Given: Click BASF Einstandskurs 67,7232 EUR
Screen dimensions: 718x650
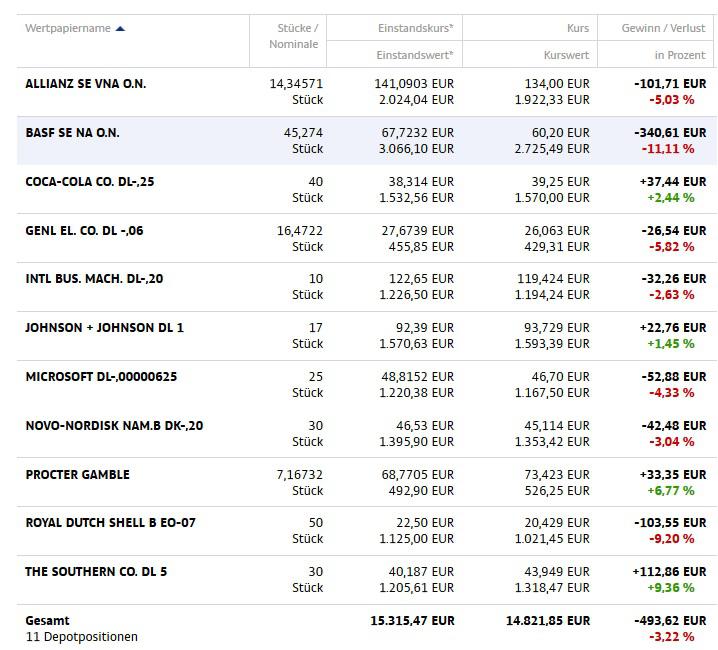Looking at the screenshot, I should [x=418, y=133].
